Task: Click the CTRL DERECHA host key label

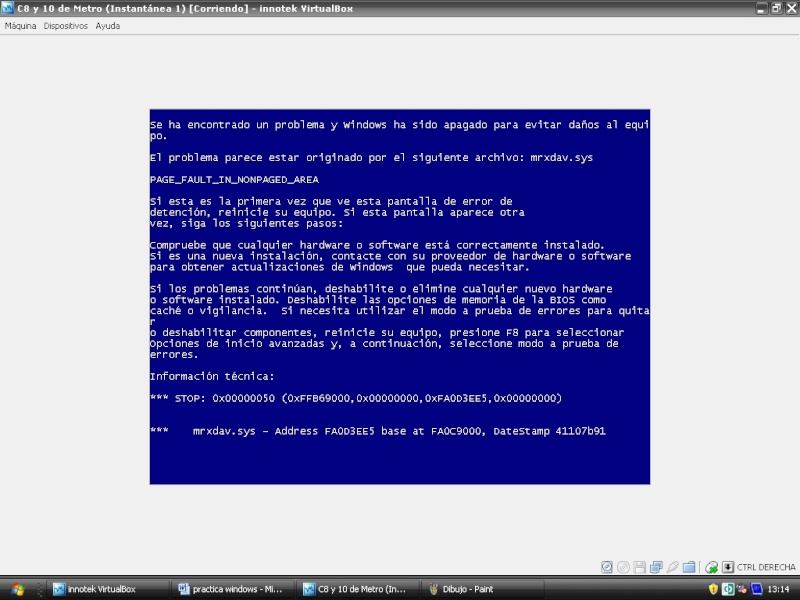Action: 766,567
